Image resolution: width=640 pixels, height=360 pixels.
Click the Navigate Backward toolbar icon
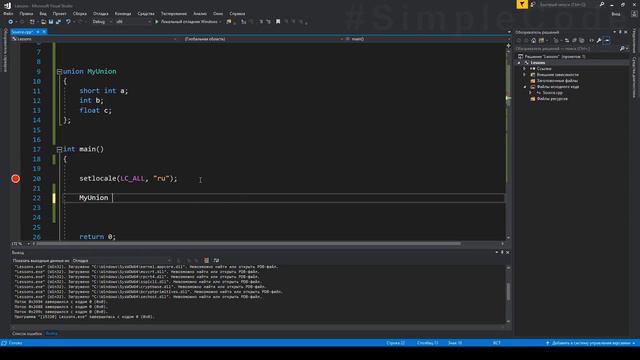(x=11, y=22)
